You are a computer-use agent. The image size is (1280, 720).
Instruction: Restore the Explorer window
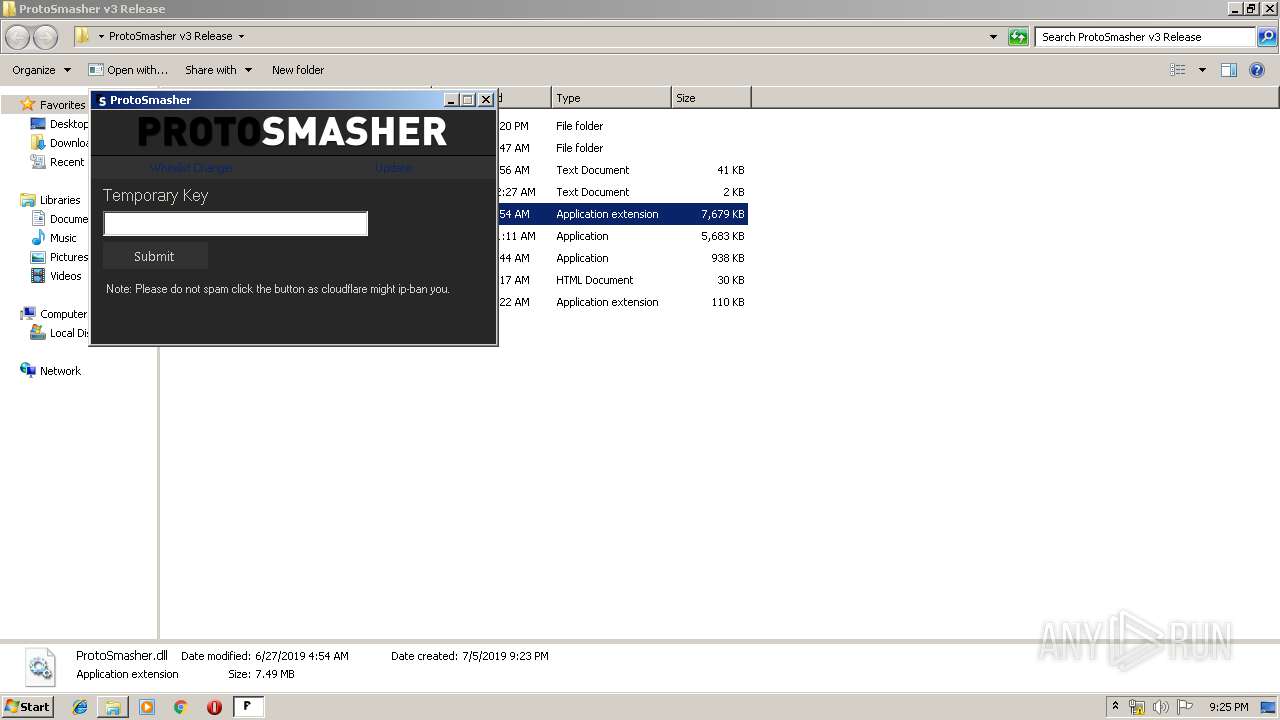[x=1250, y=9]
